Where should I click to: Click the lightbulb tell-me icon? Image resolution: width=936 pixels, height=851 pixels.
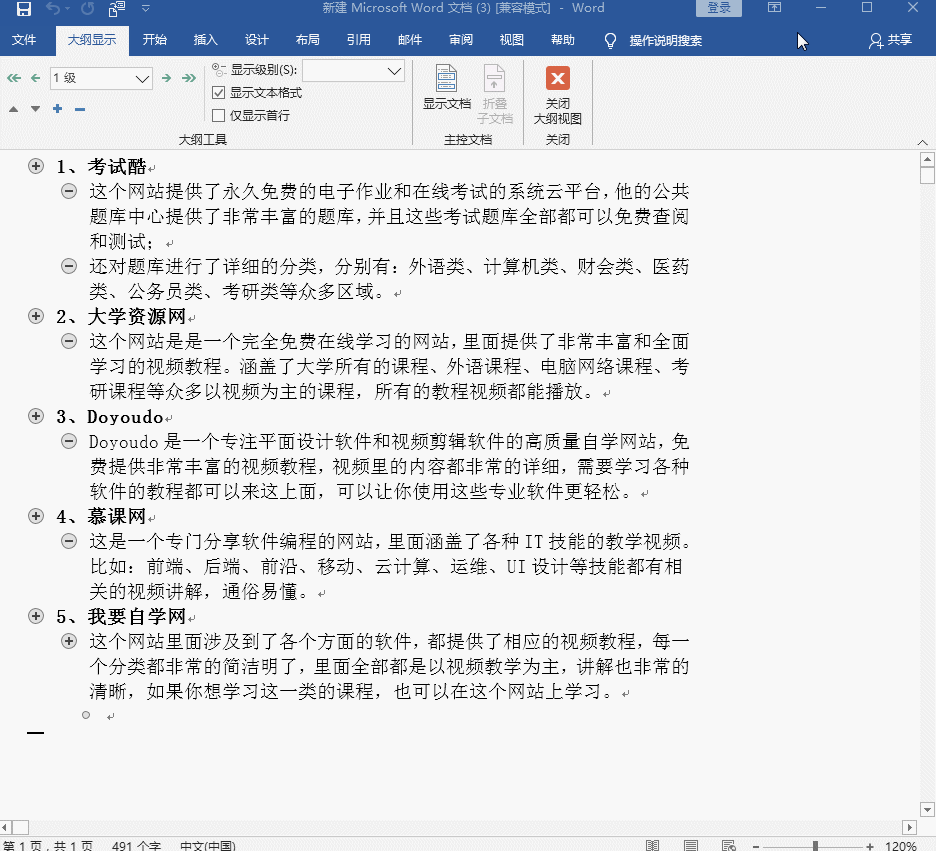[x=610, y=41]
